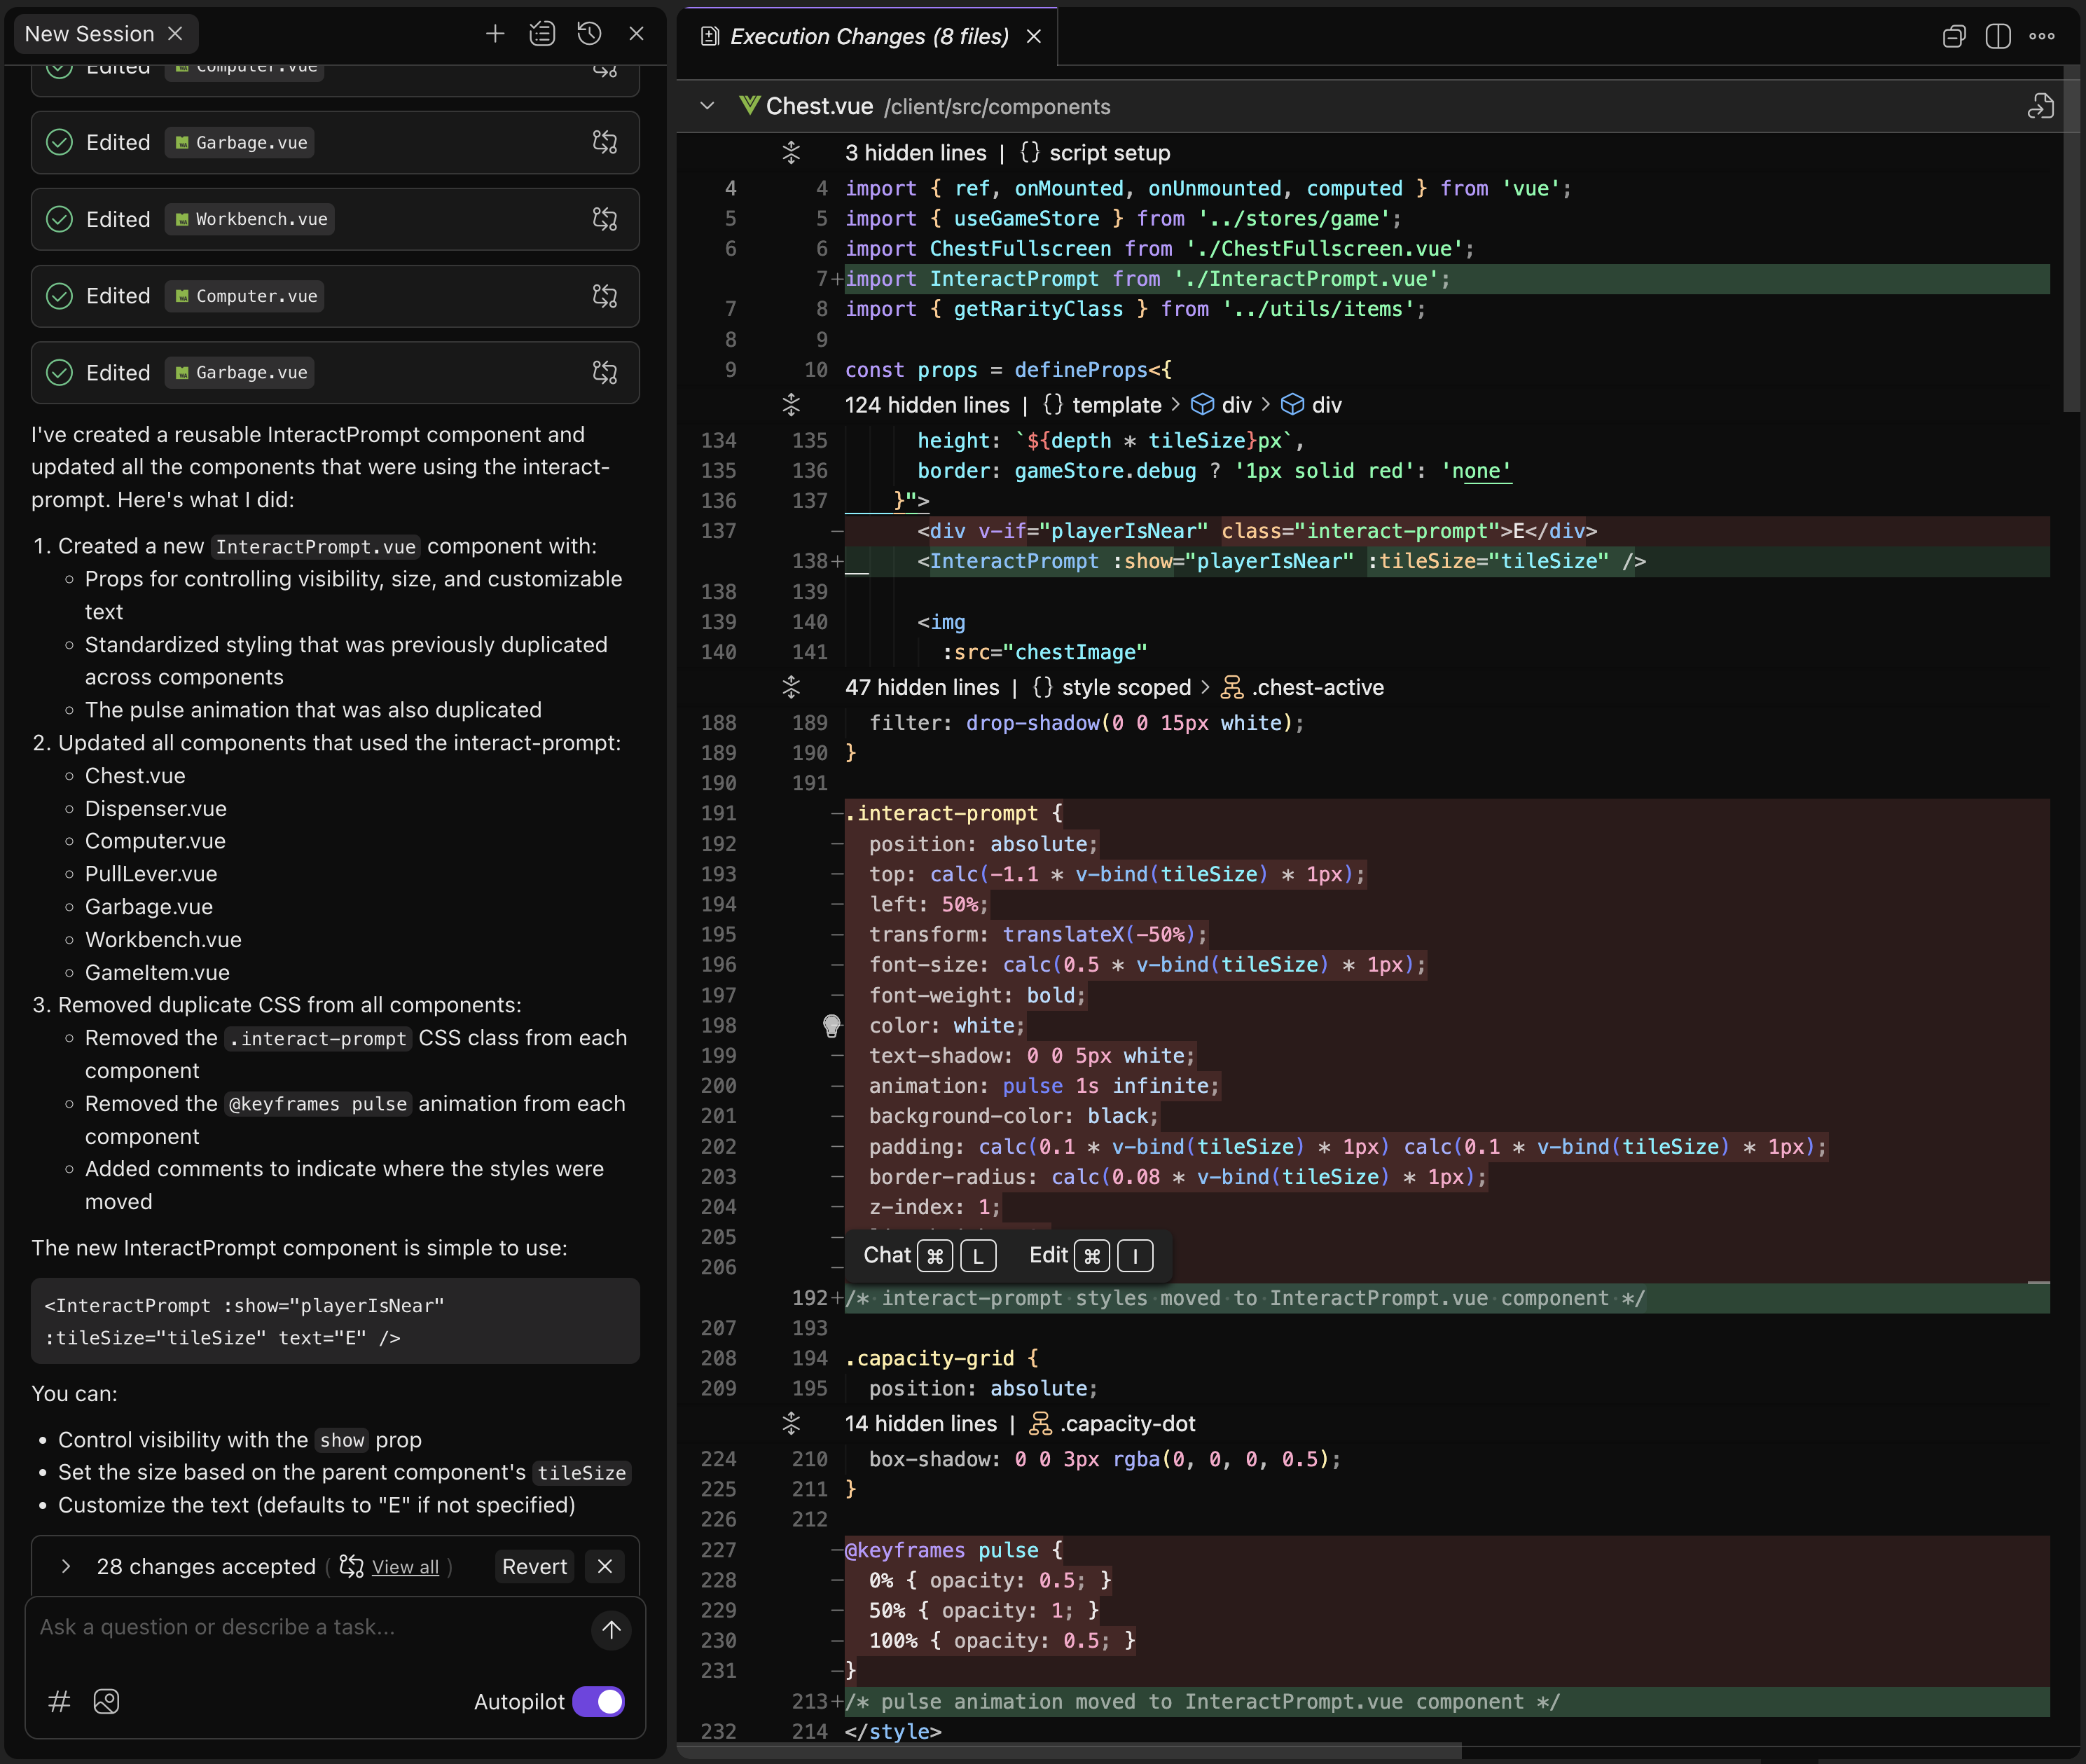
Task: Click the hash context symbol icon
Action: point(59,1701)
